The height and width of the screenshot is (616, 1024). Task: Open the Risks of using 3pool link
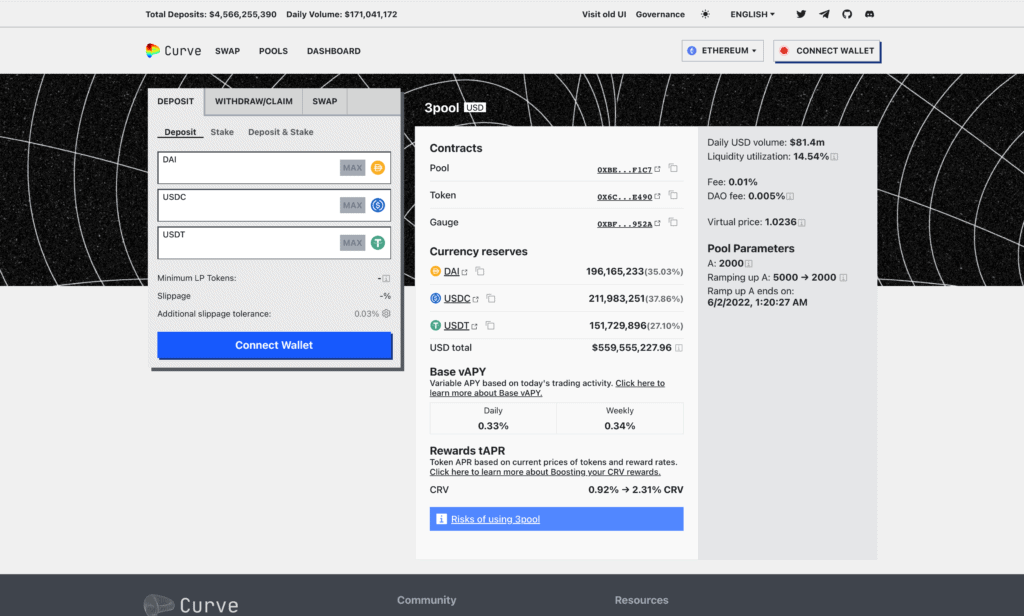pos(495,519)
